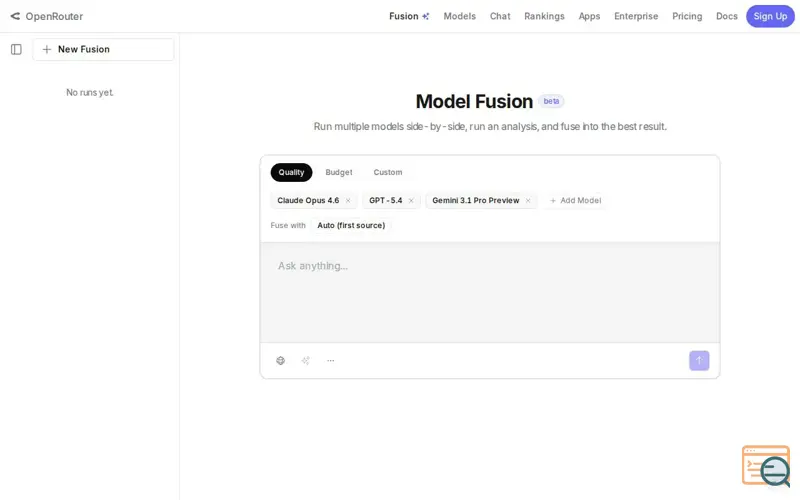Click Add Model button
Screen dimensions: 800x500
click(x=575, y=201)
